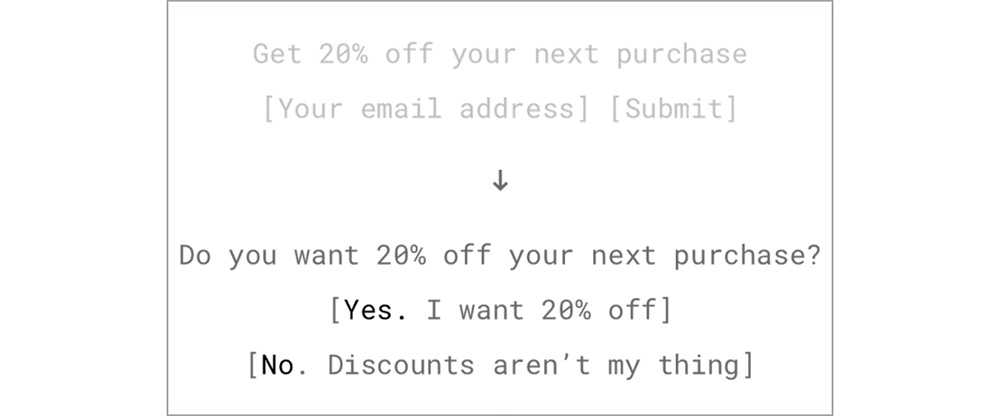Click the words aren't my thing
1000x416 pixels.
616,365
